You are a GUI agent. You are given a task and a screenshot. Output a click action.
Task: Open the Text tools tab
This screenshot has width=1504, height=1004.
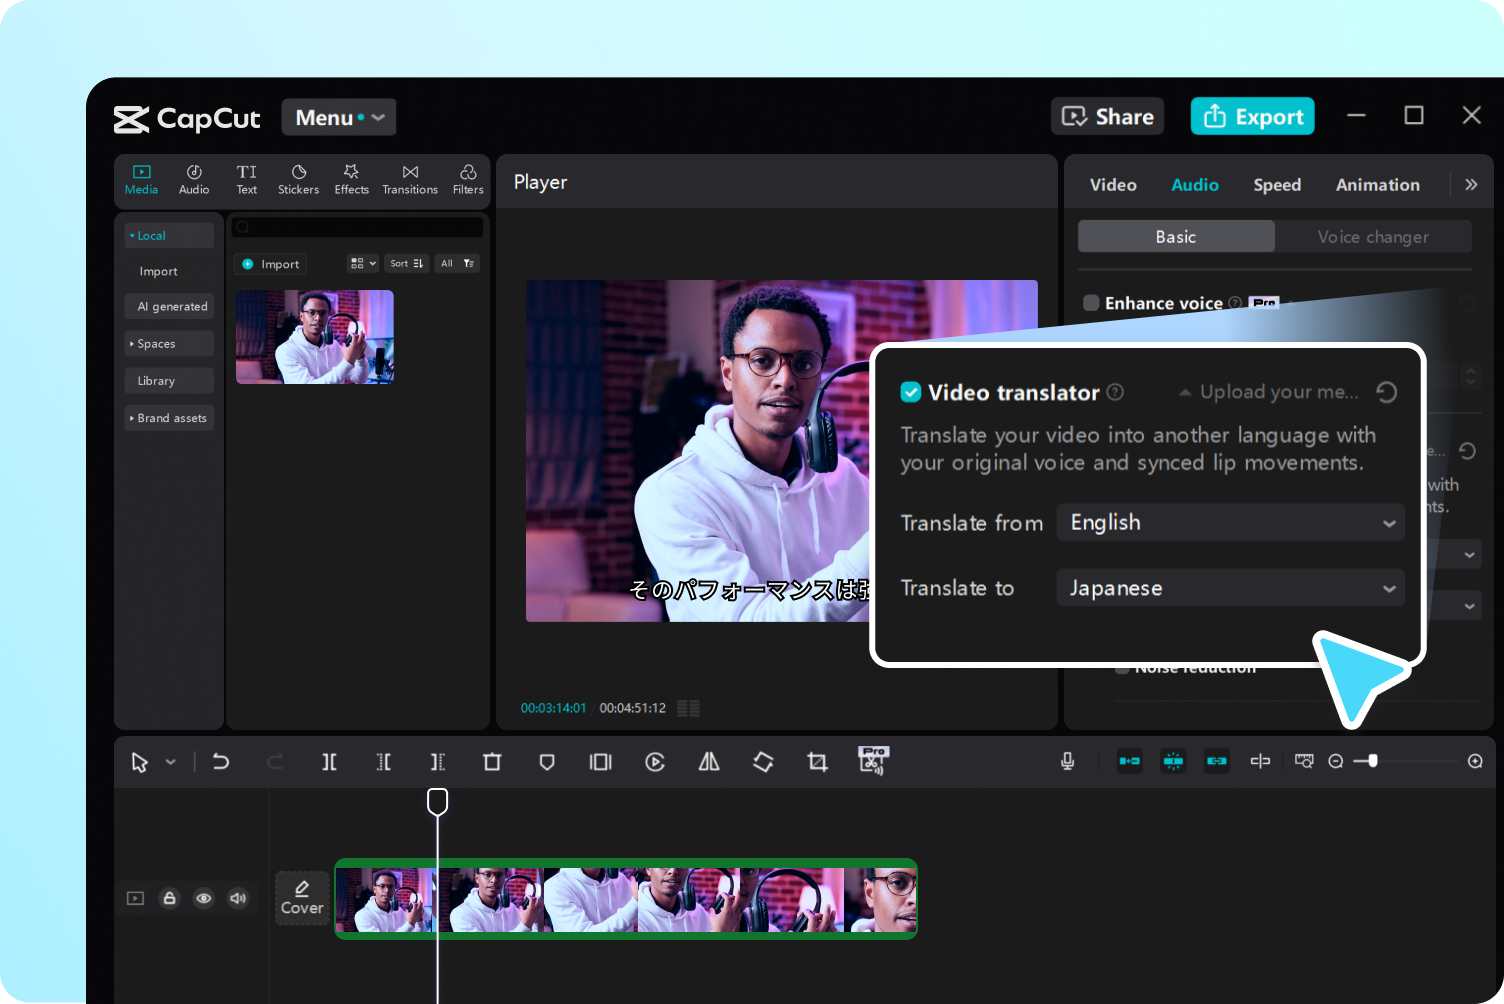pyautogui.click(x=246, y=180)
